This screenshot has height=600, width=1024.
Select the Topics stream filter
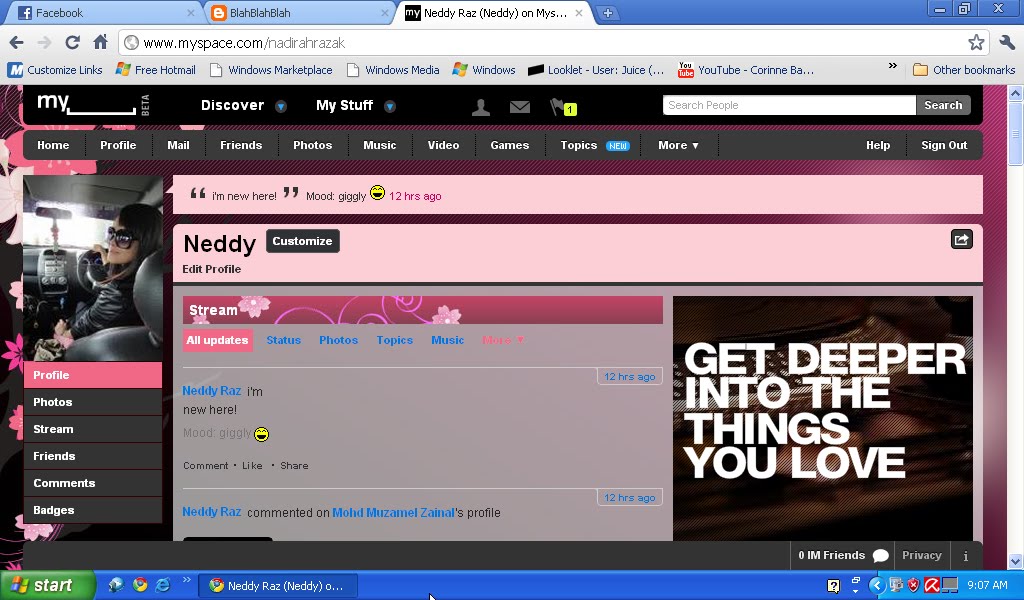394,340
